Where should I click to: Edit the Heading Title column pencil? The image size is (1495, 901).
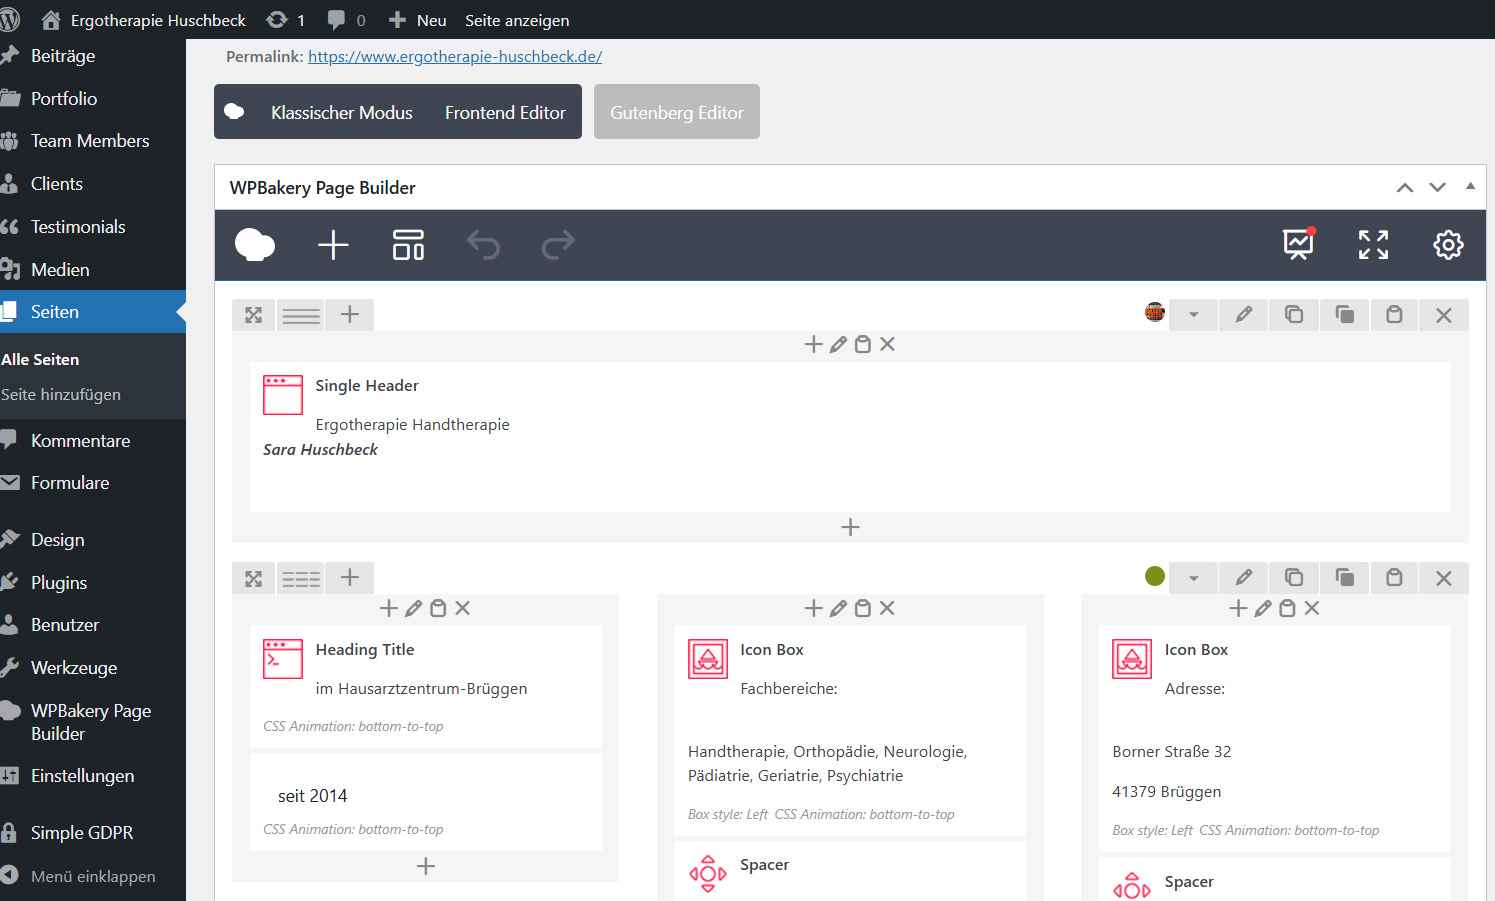click(x=413, y=608)
